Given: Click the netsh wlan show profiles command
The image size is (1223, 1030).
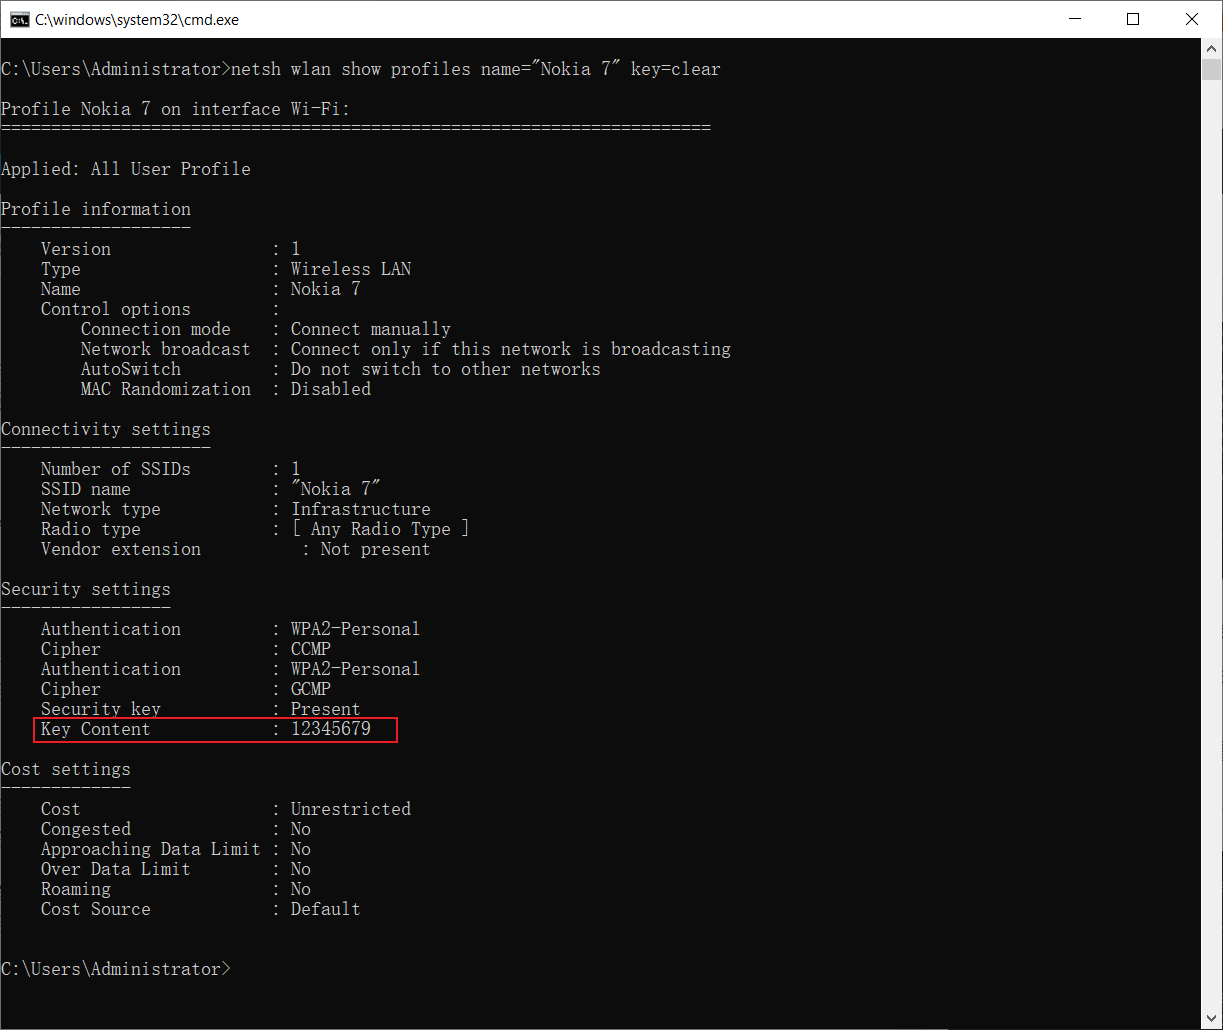Looking at the screenshot, I should [475, 69].
